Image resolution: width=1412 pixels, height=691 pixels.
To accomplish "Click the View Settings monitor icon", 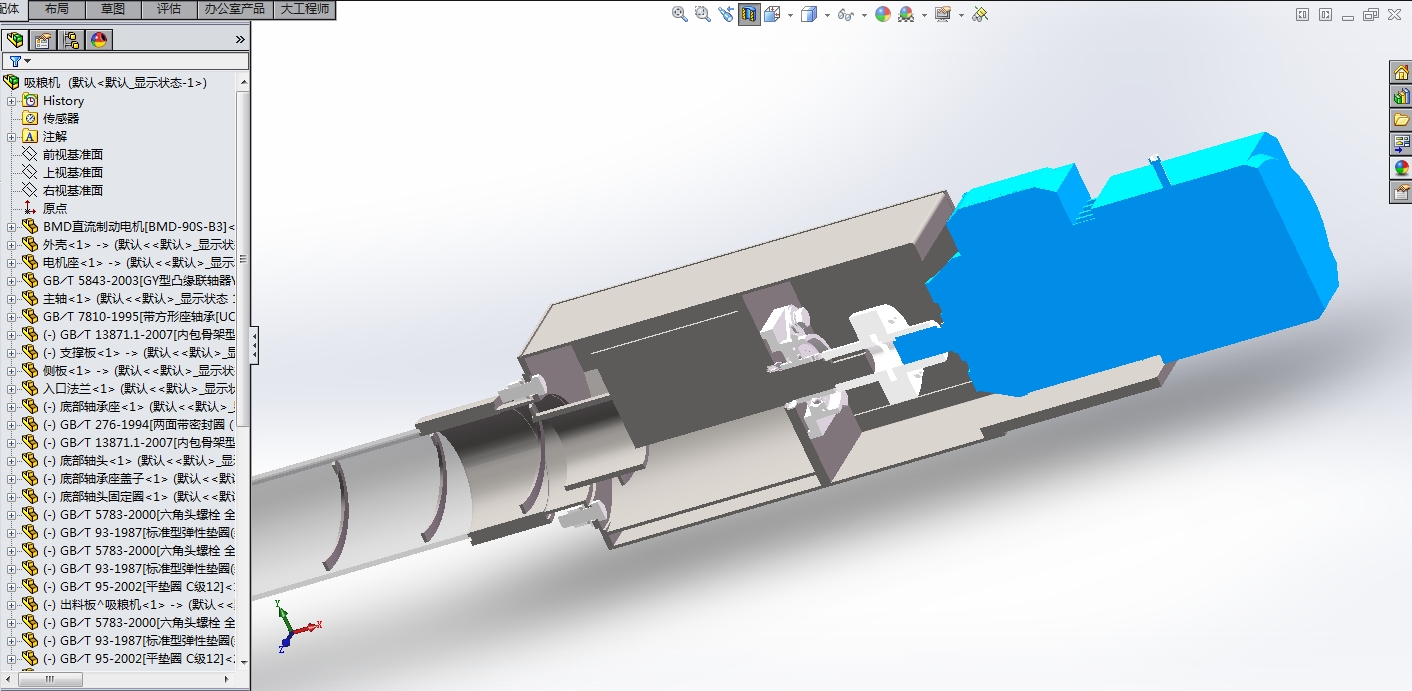I will pyautogui.click(x=943, y=14).
